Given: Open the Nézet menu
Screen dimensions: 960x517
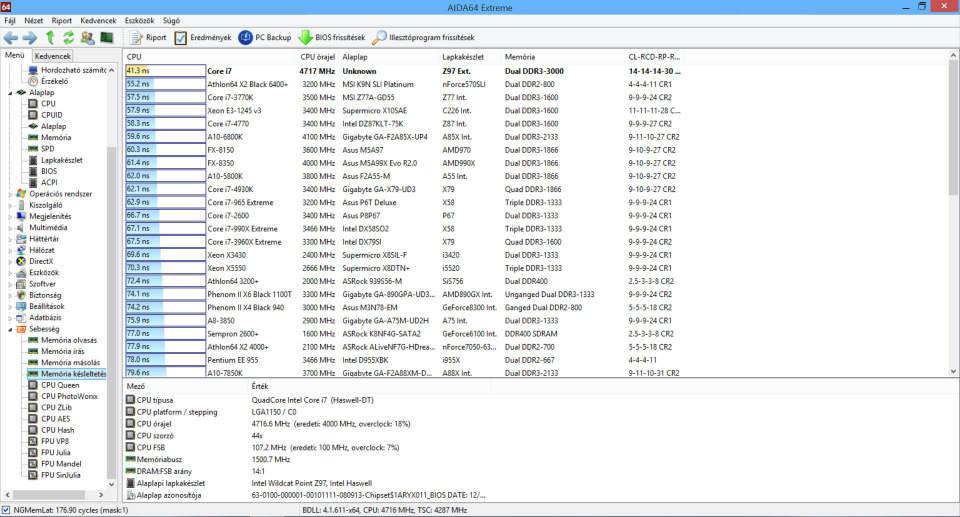Looking at the screenshot, I should pos(34,20).
